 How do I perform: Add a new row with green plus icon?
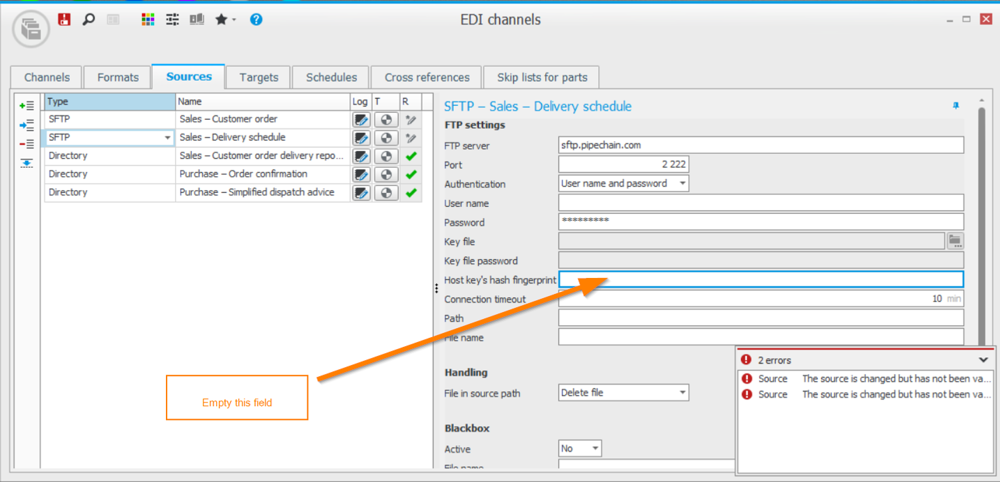26,105
